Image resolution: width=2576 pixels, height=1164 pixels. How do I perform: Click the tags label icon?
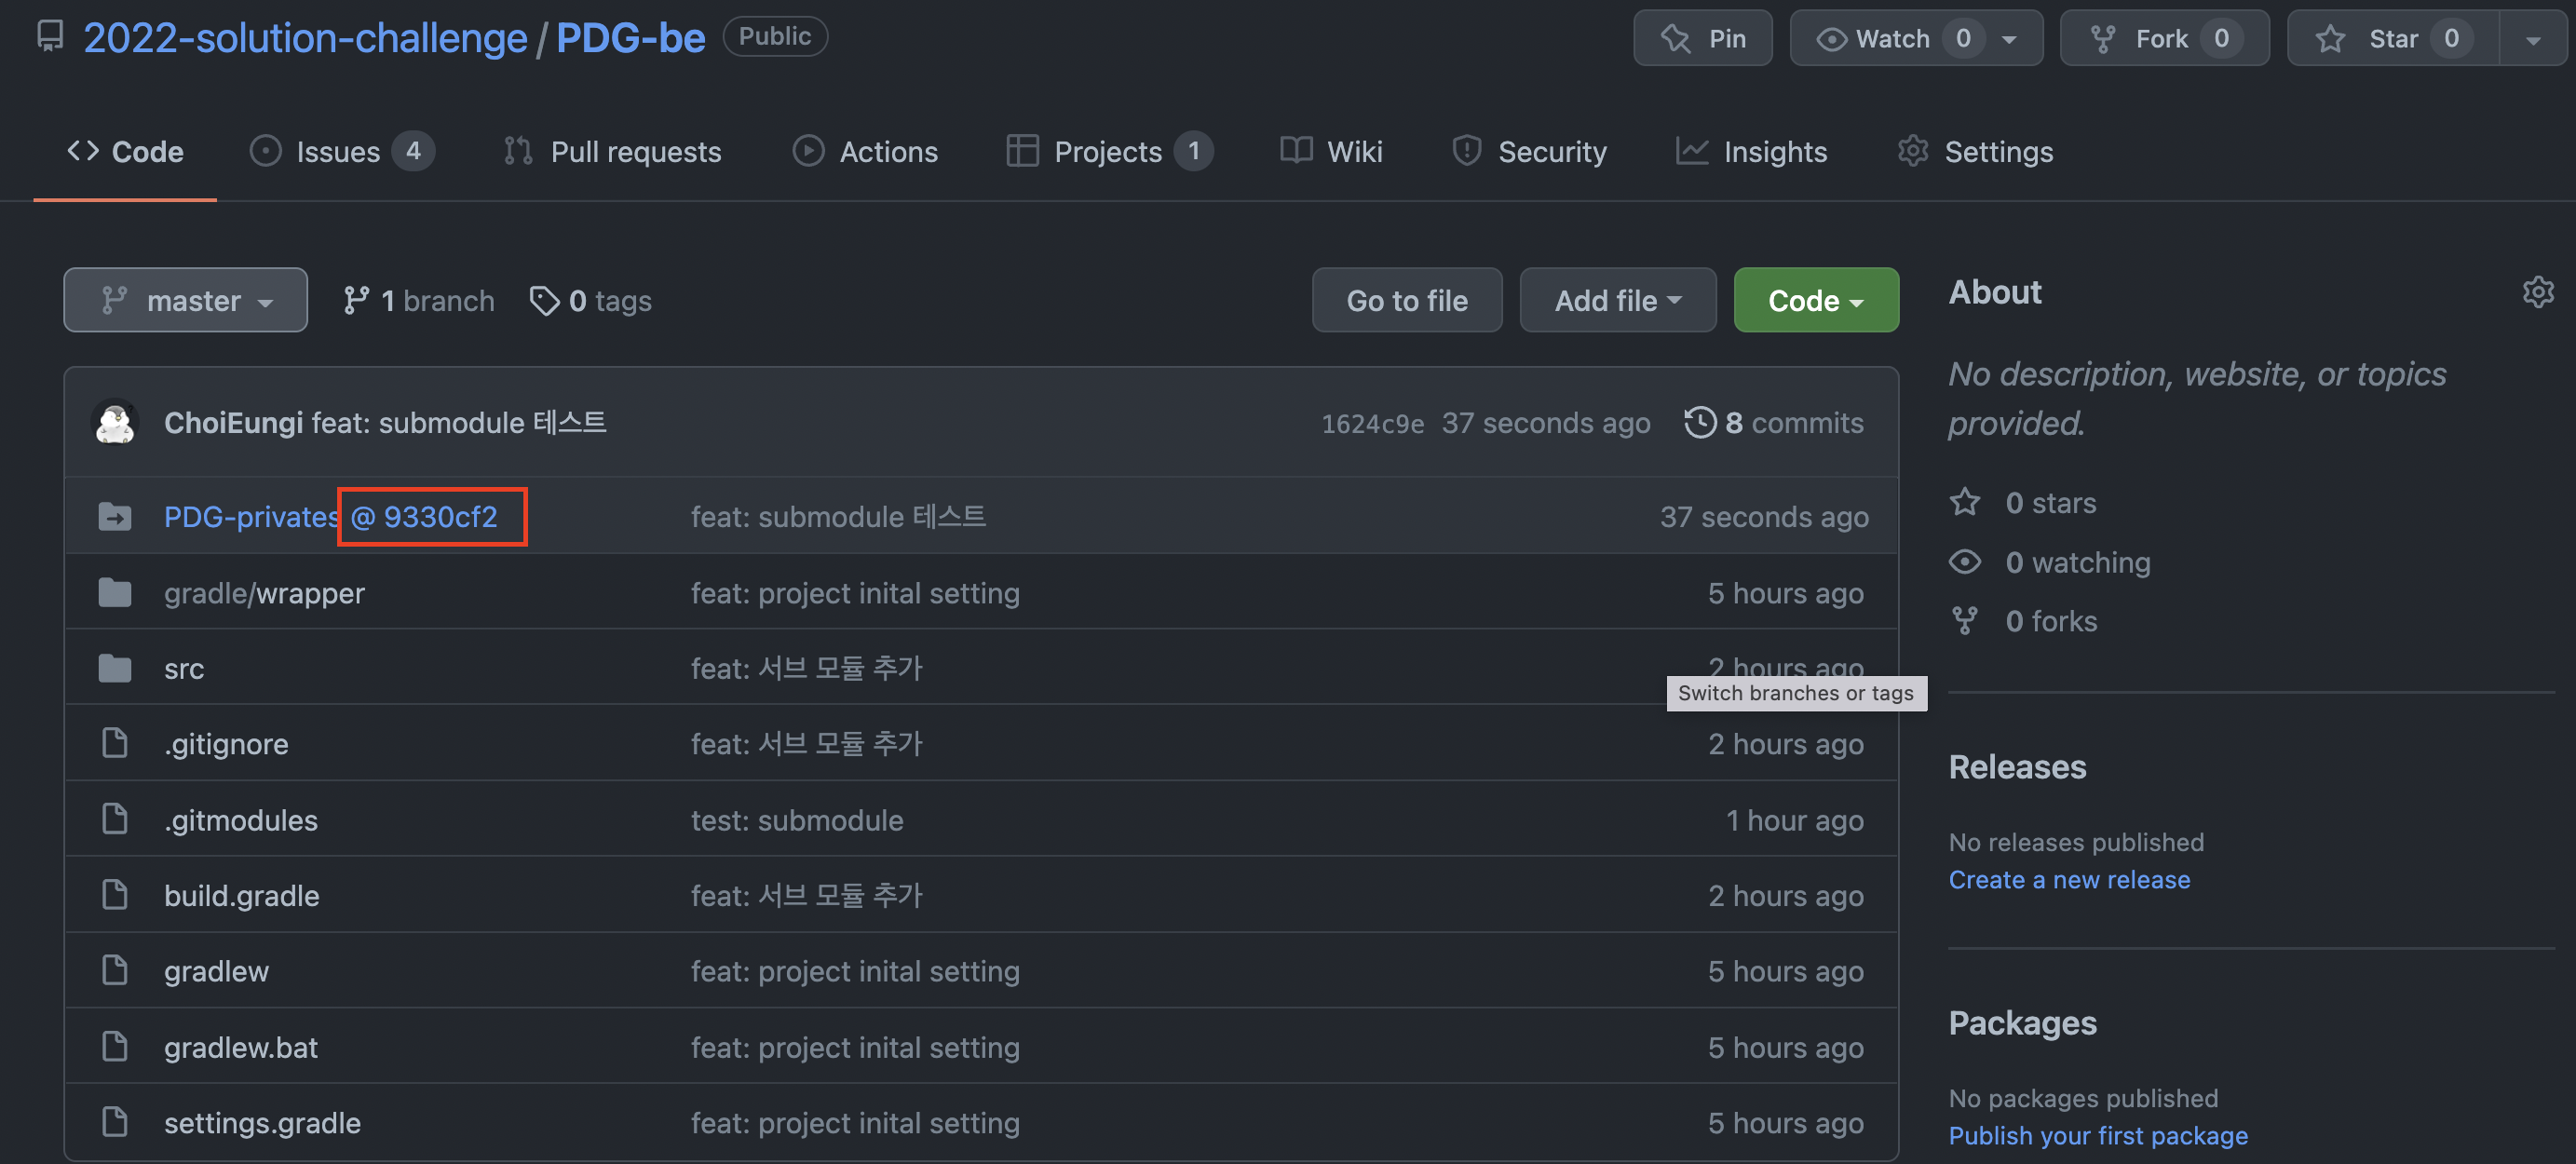[x=544, y=301]
